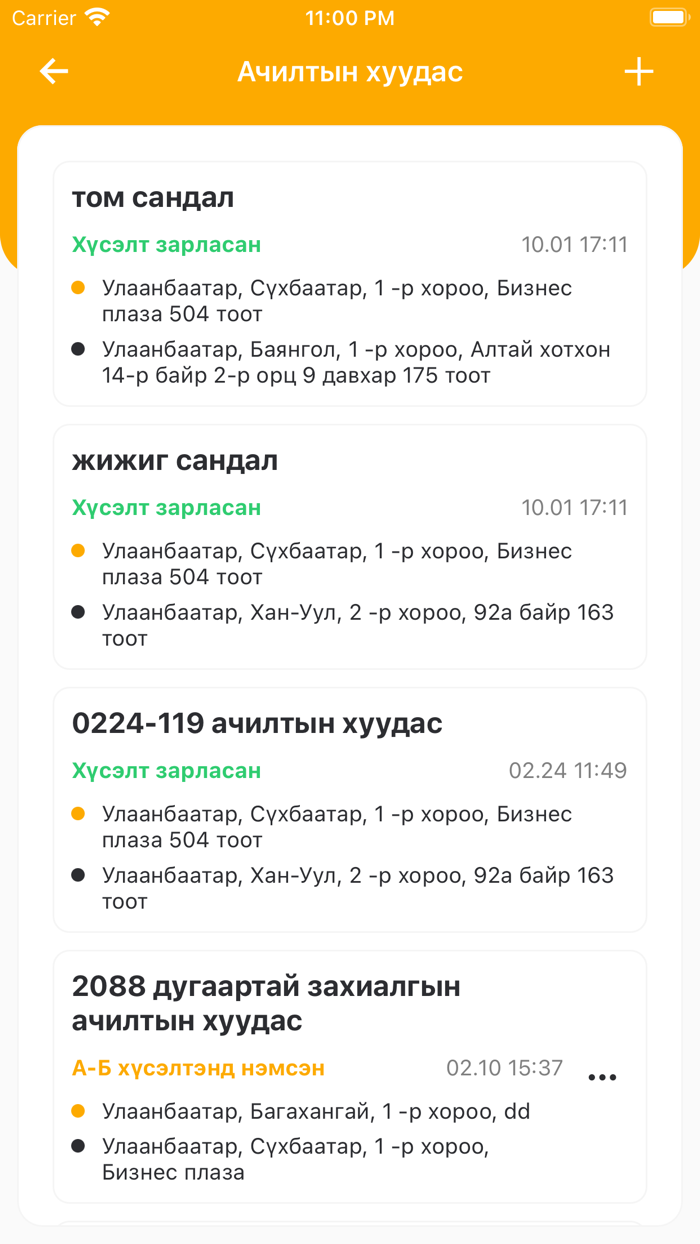Viewport: 700px width, 1244px height.
Task: Tap Хүсэлт зарласан status on том сандал
Action: click(x=166, y=245)
